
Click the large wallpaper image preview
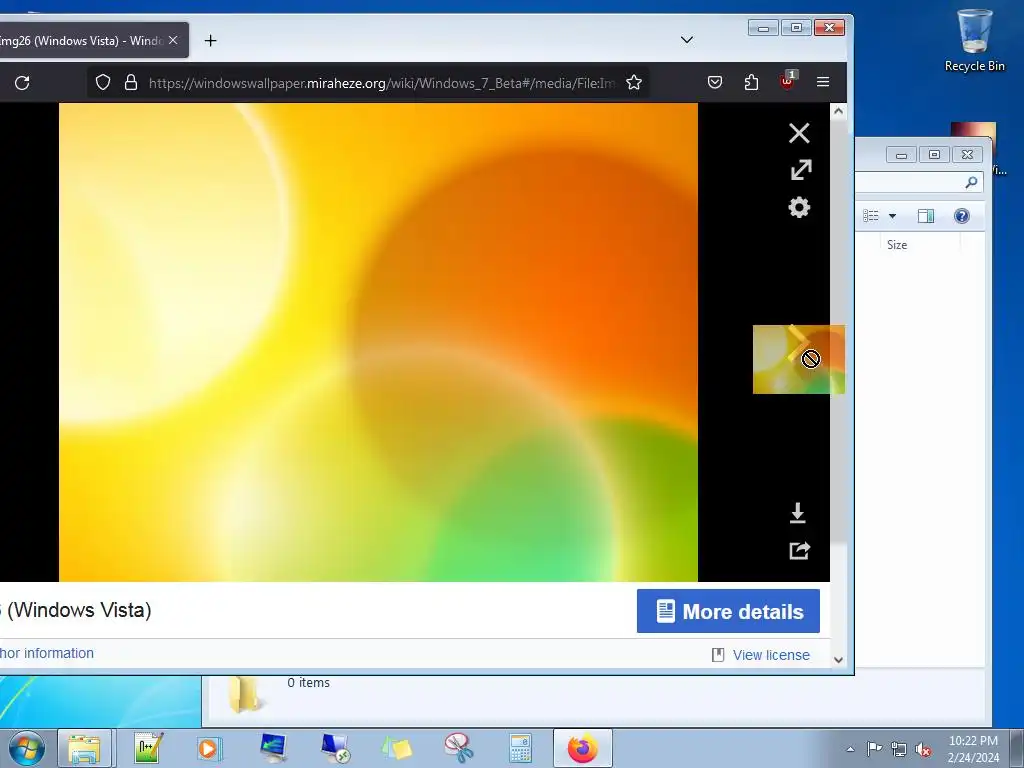378,342
